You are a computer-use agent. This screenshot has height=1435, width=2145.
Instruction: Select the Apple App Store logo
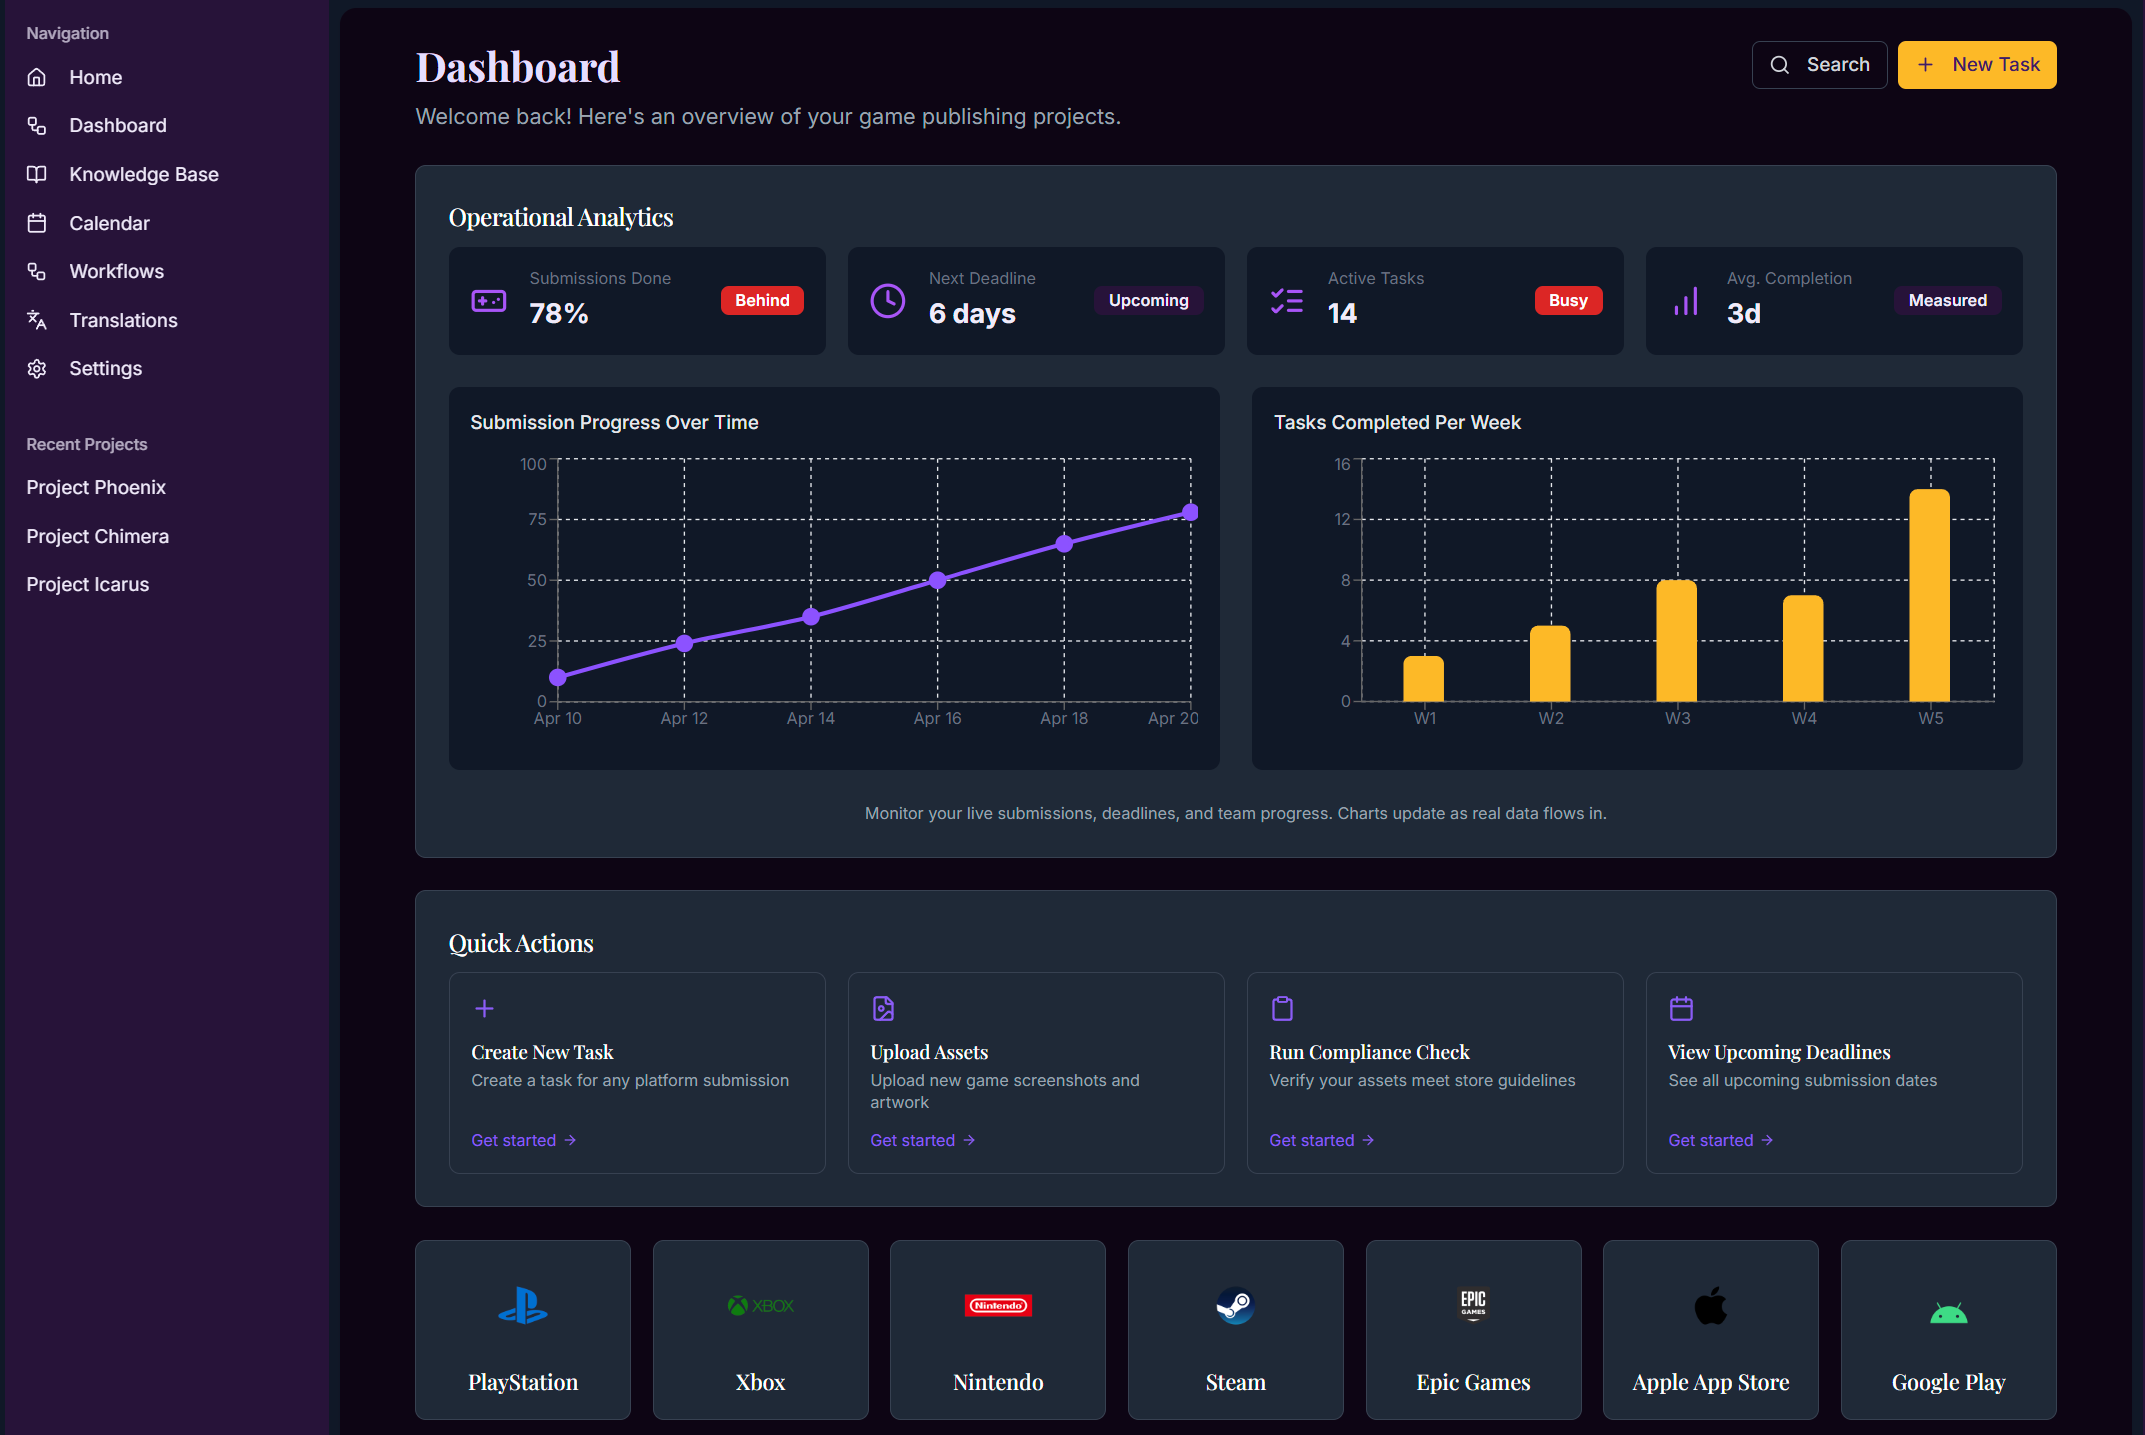[x=1710, y=1306]
